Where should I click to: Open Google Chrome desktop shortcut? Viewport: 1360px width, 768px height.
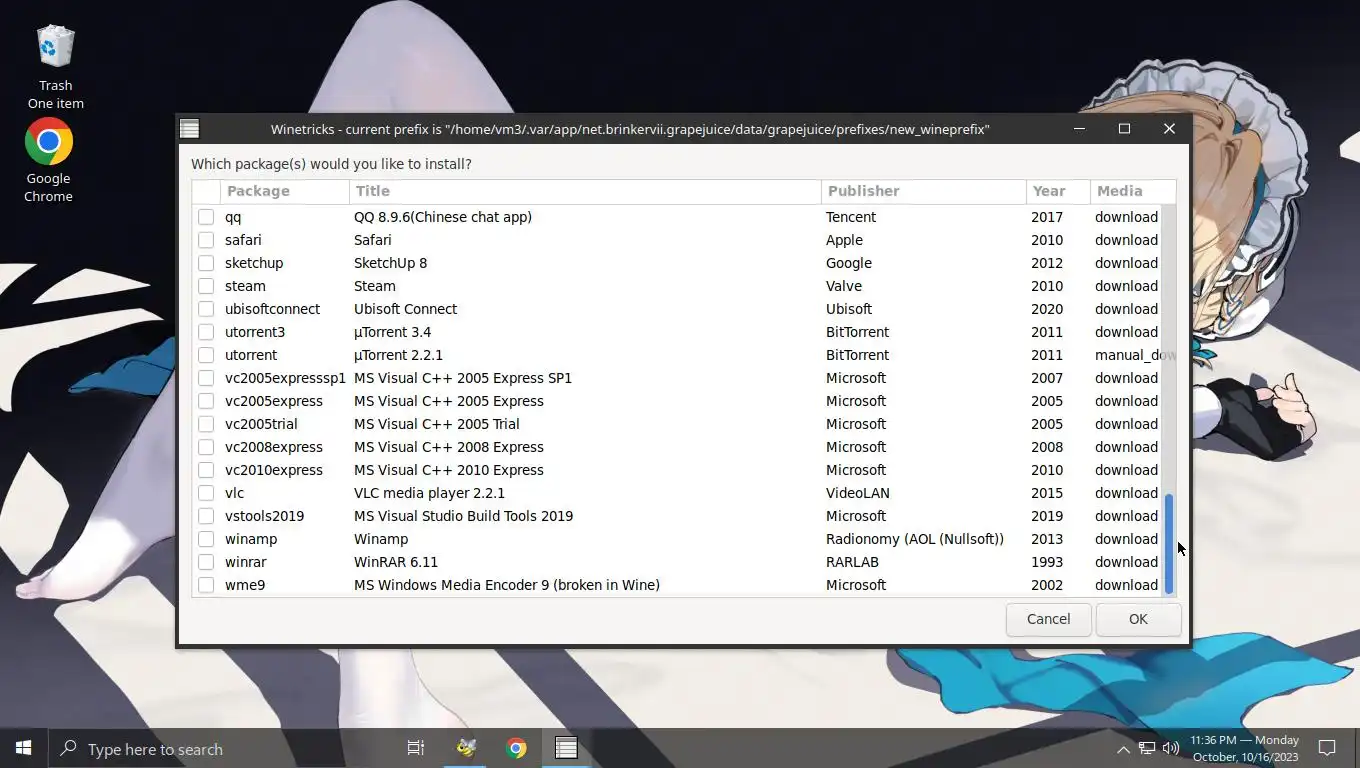pos(48,160)
